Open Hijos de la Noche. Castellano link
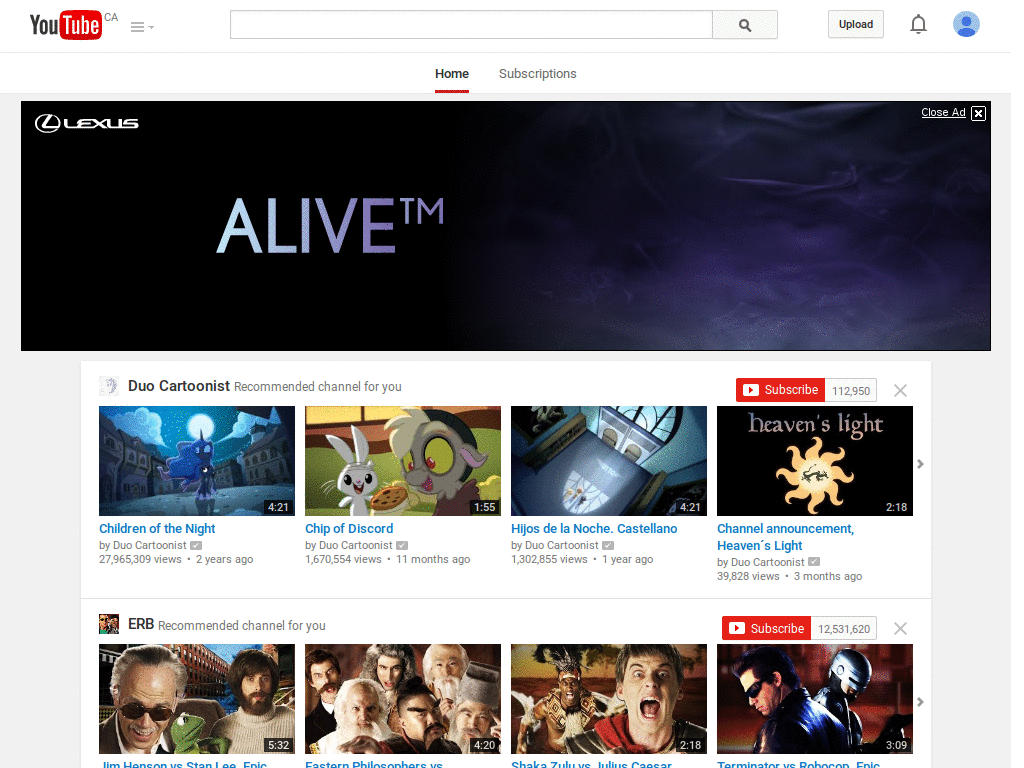The image size is (1024, 768). 594,528
